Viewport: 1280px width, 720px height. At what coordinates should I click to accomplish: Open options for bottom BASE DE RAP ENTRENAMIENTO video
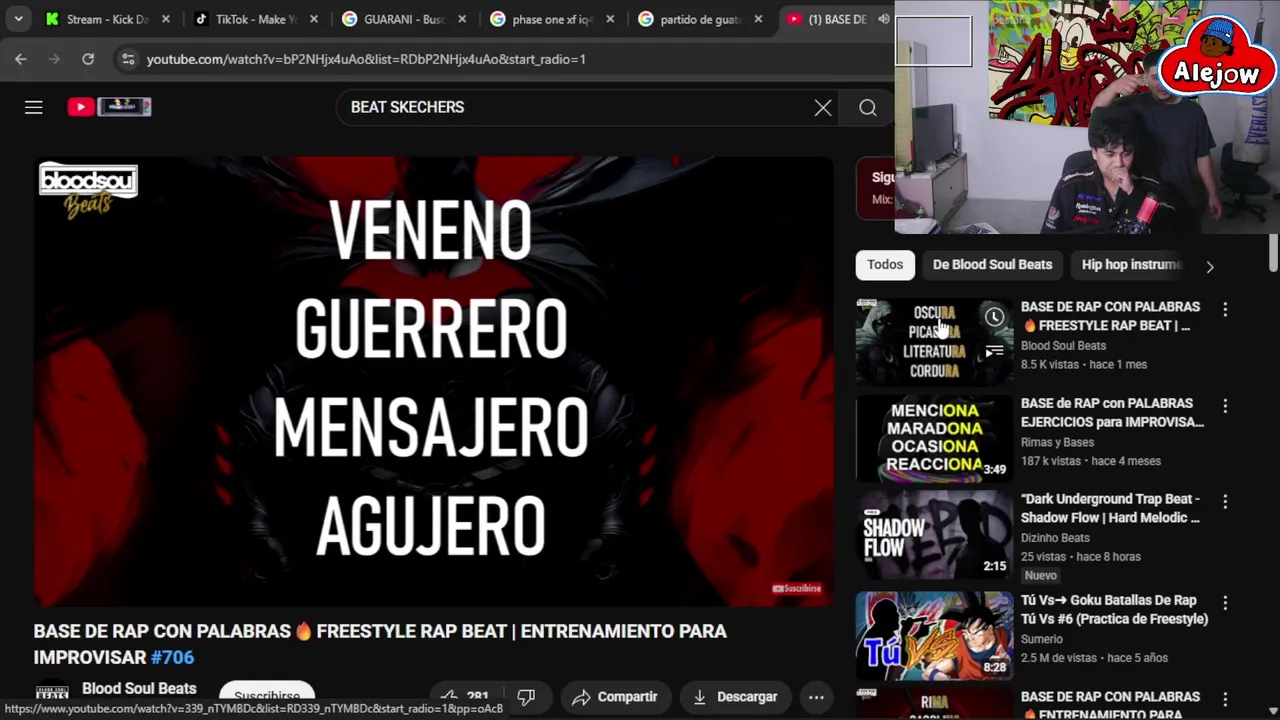pyautogui.click(x=1225, y=700)
